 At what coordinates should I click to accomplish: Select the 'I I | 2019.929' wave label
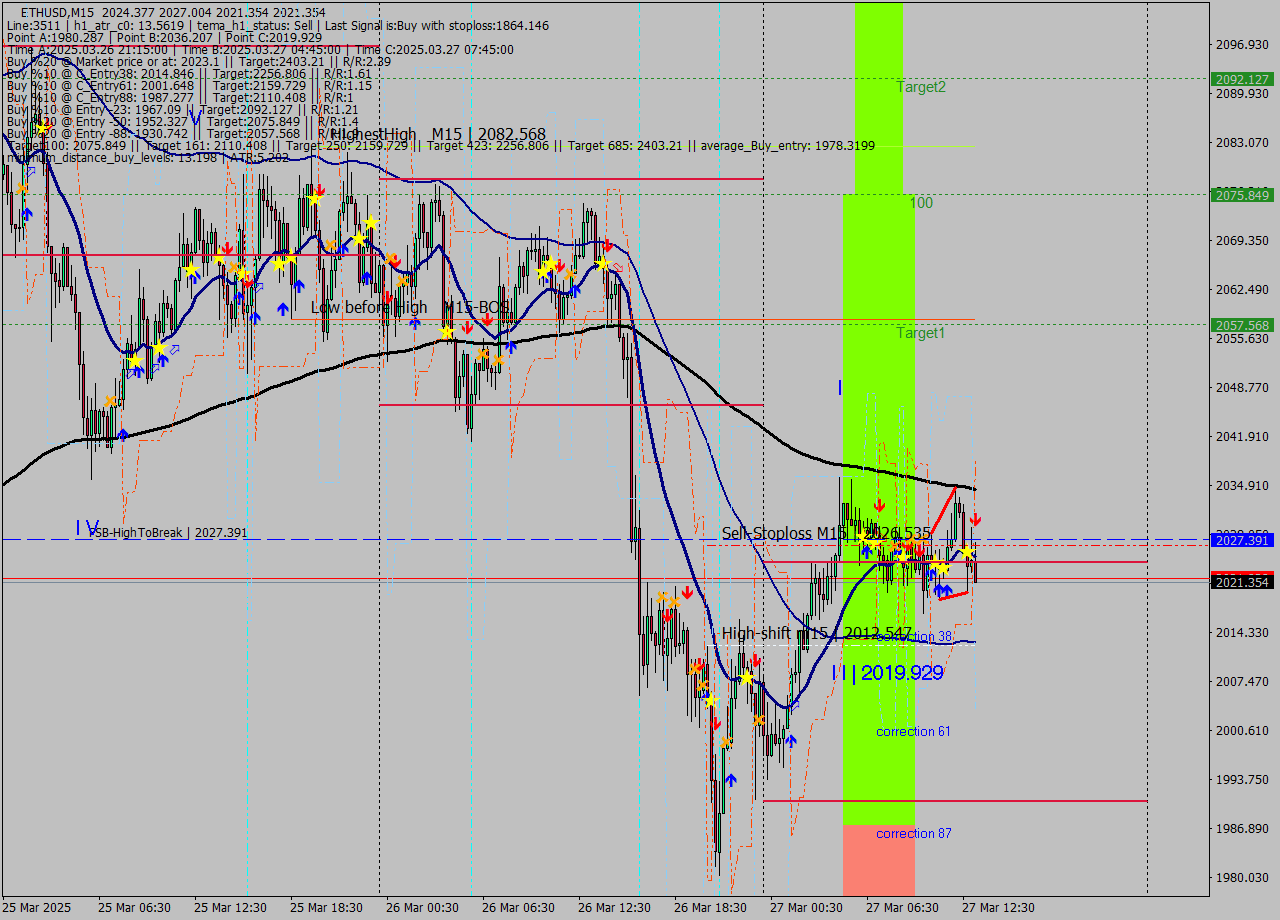(x=887, y=673)
